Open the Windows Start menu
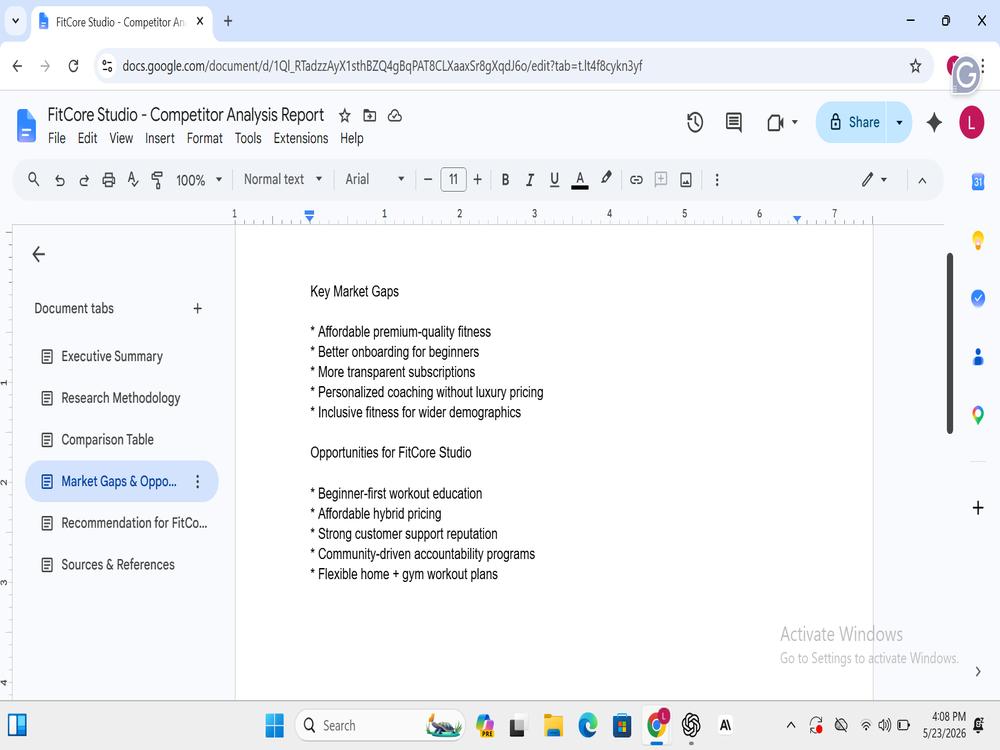This screenshot has width=1000, height=750. coord(274,725)
